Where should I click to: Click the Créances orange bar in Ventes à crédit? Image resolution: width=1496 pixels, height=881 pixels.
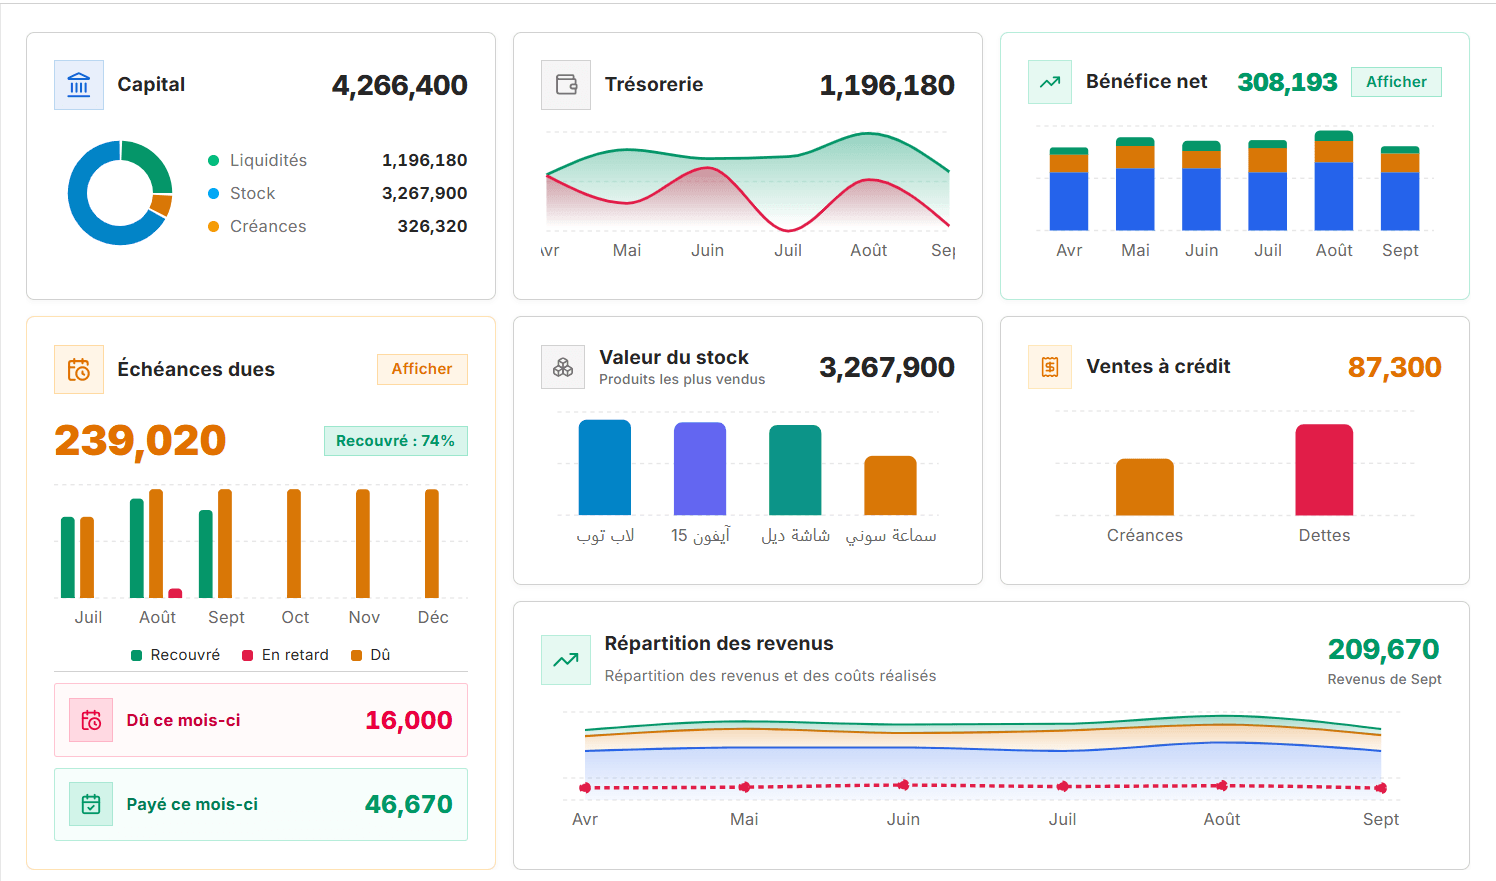pyautogui.click(x=1145, y=487)
